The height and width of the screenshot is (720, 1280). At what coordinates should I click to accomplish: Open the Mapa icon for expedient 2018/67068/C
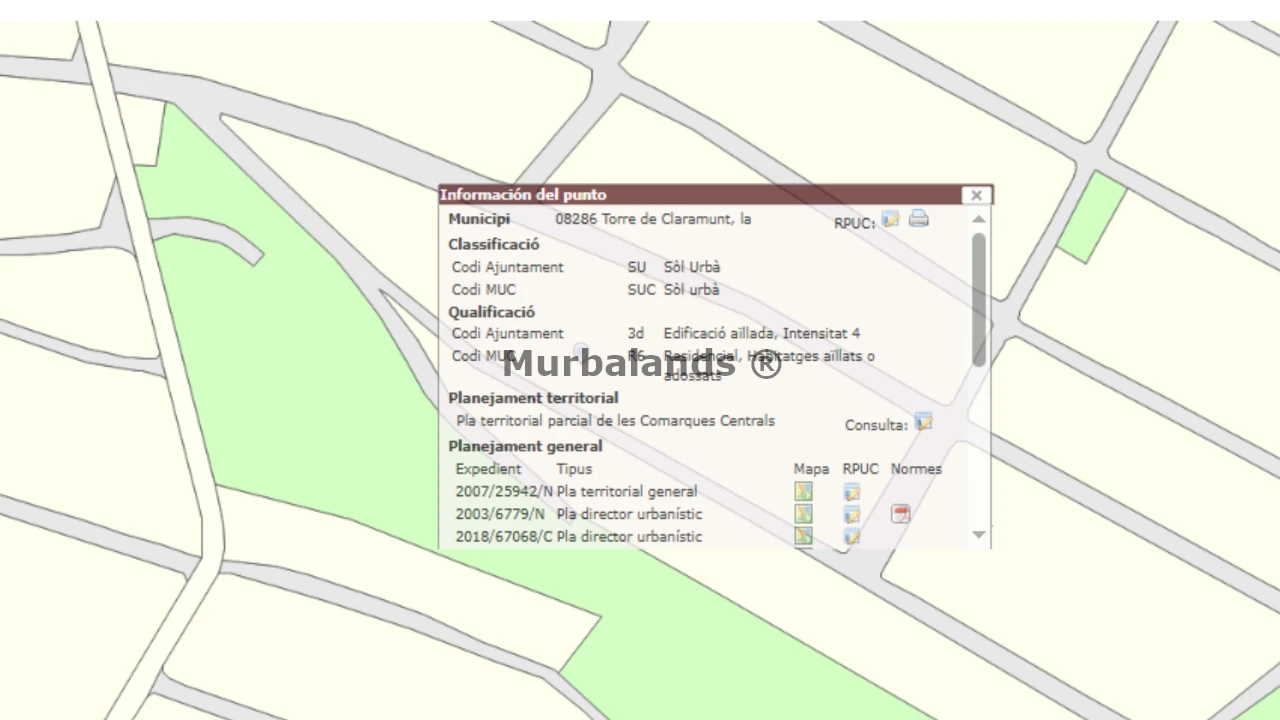click(803, 537)
